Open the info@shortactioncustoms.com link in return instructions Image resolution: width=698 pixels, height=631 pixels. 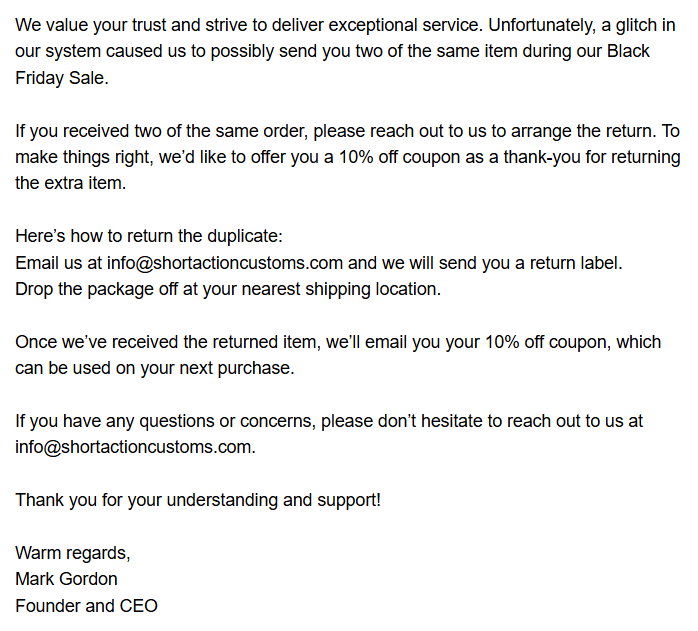225,263
